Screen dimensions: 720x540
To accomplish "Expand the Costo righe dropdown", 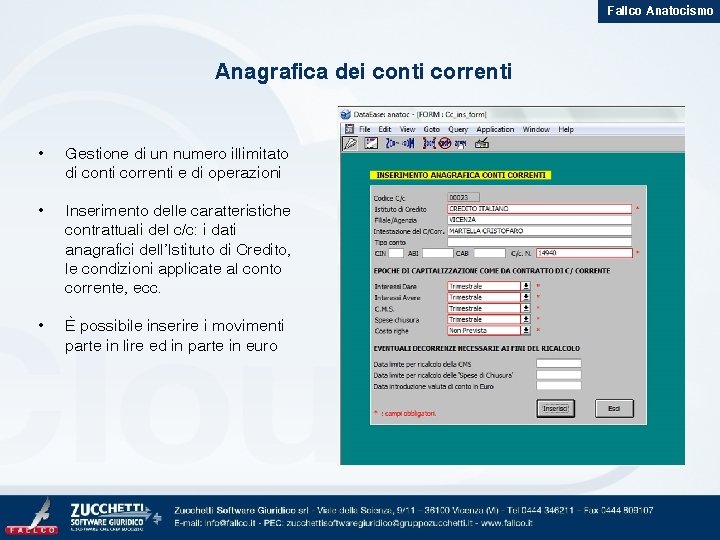I will [526, 330].
